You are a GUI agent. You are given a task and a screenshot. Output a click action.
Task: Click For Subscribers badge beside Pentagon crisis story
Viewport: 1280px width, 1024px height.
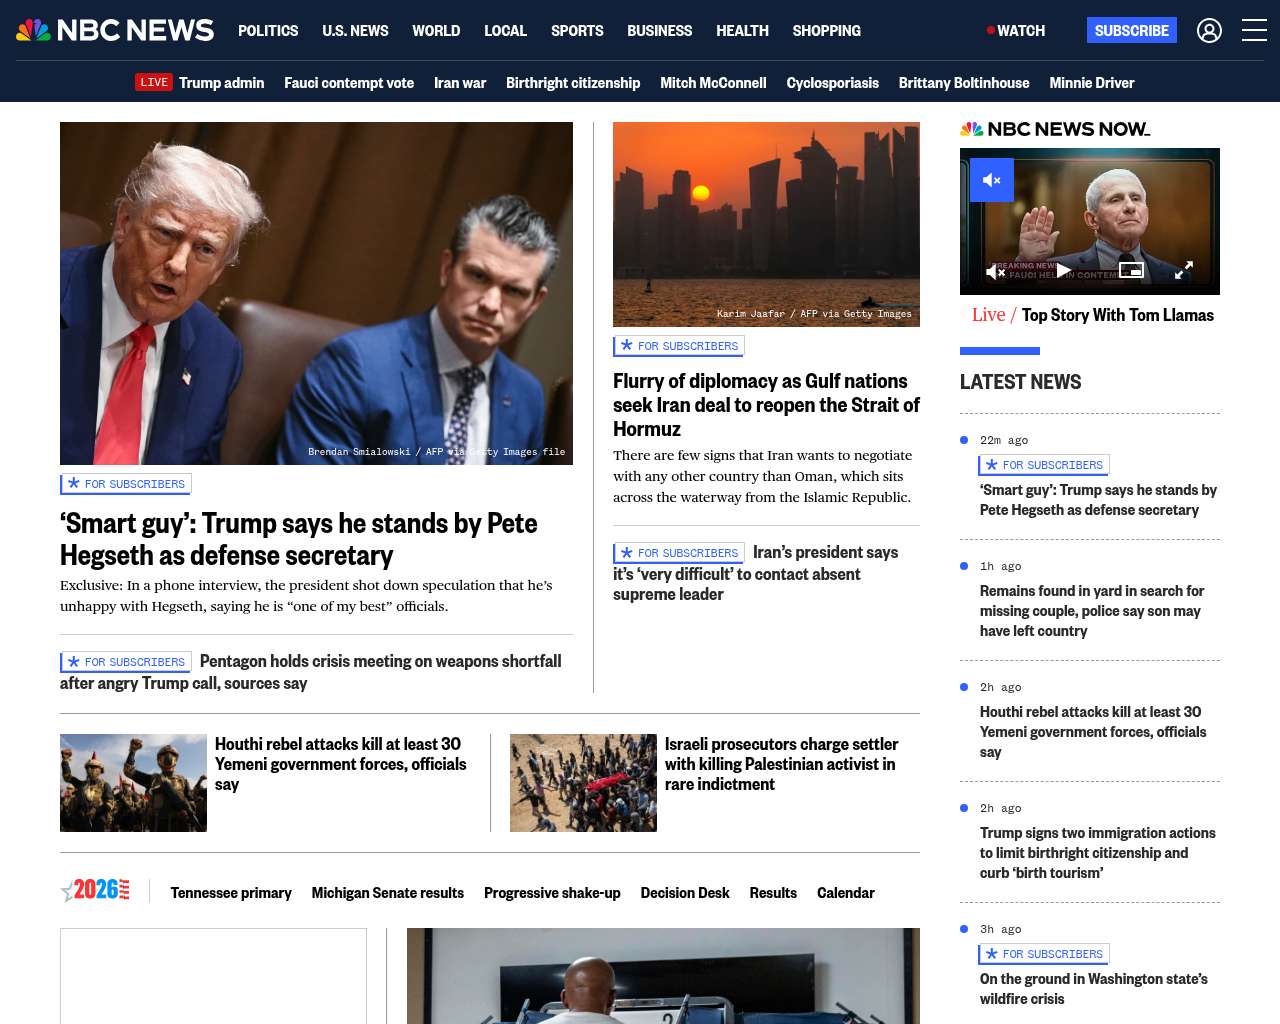tap(126, 662)
